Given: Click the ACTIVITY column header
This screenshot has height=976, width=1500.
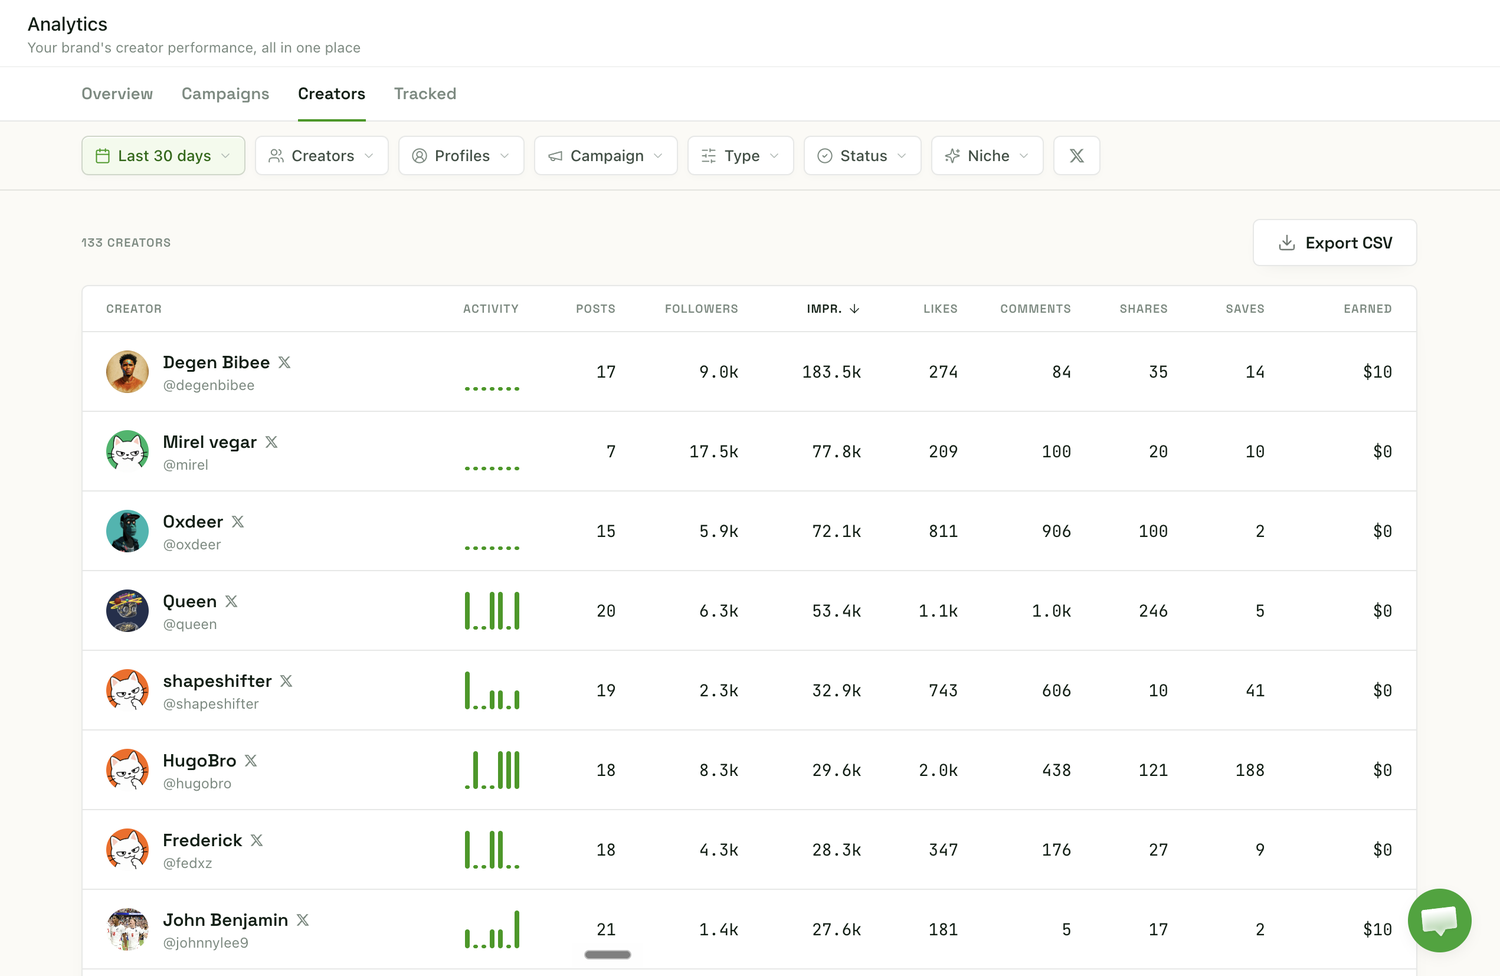Looking at the screenshot, I should (x=491, y=309).
